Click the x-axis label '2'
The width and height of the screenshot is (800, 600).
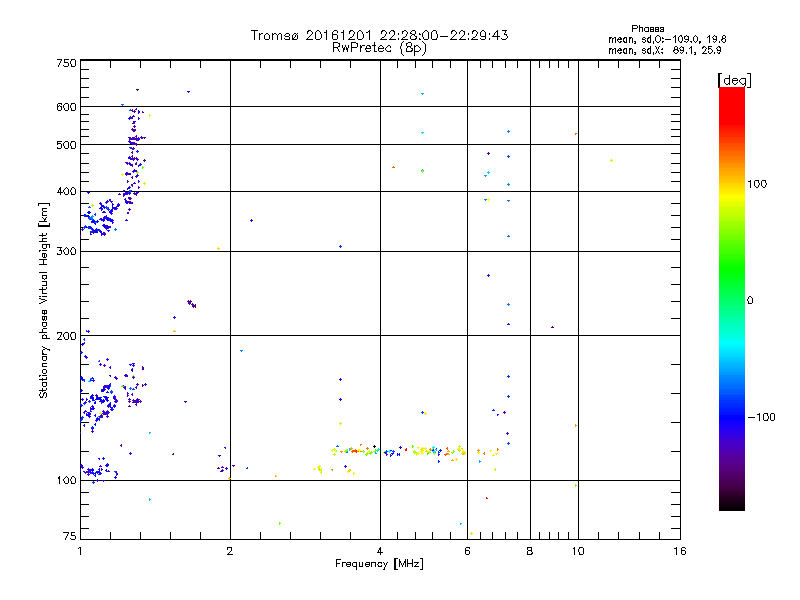tap(230, 551)
